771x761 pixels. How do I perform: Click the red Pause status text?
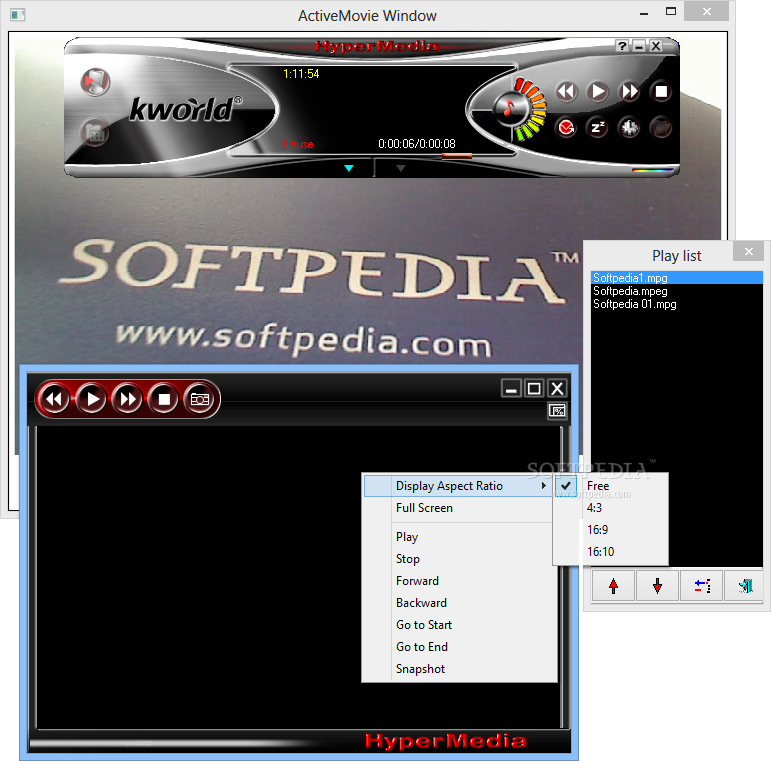coord(298,144)
